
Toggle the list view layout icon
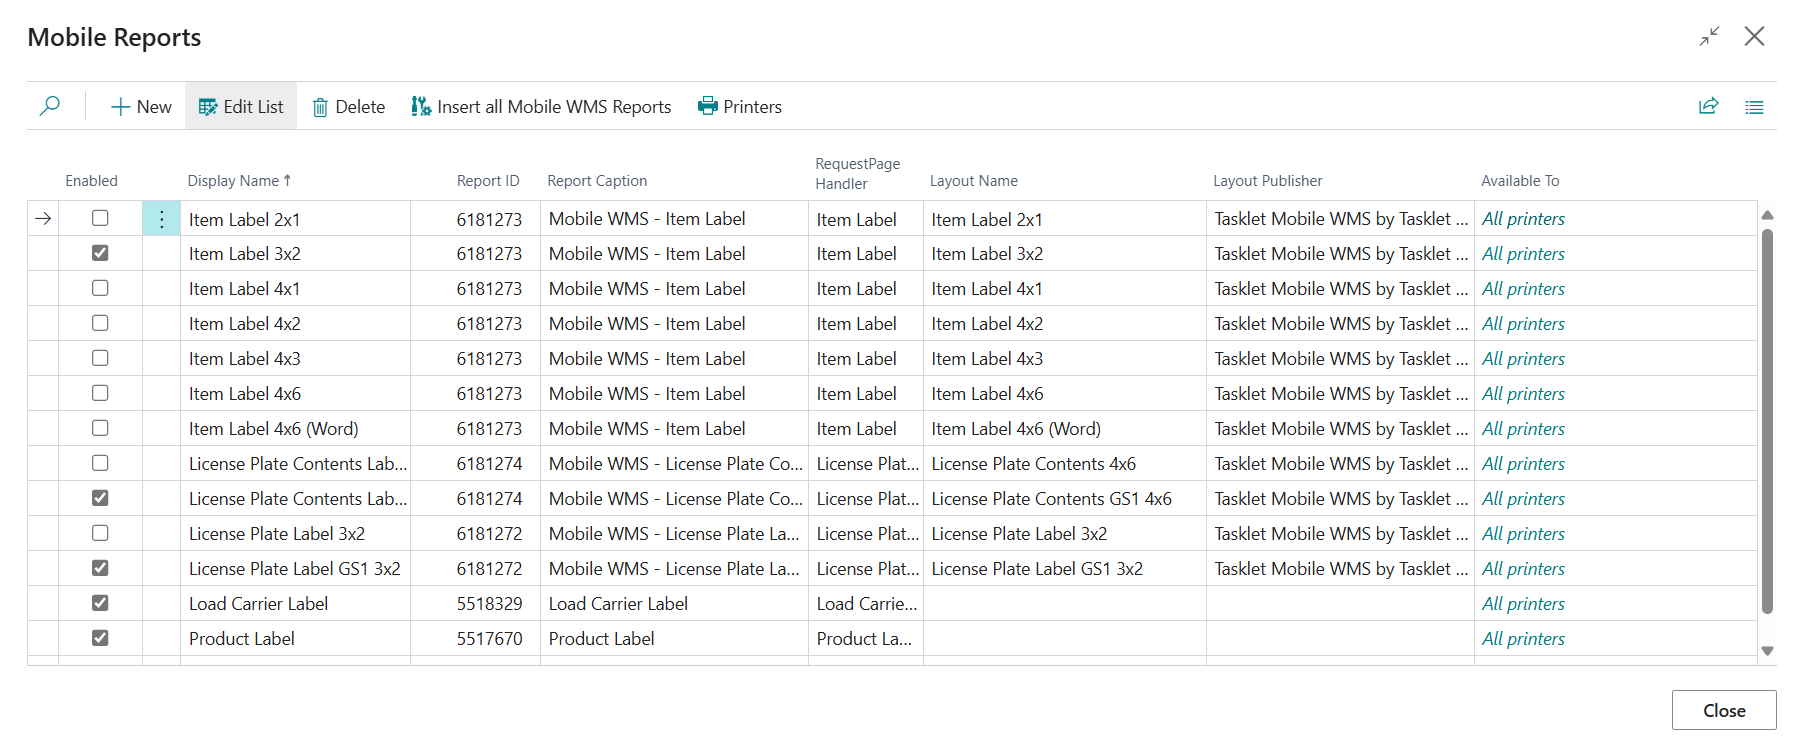coord(1754,107)
